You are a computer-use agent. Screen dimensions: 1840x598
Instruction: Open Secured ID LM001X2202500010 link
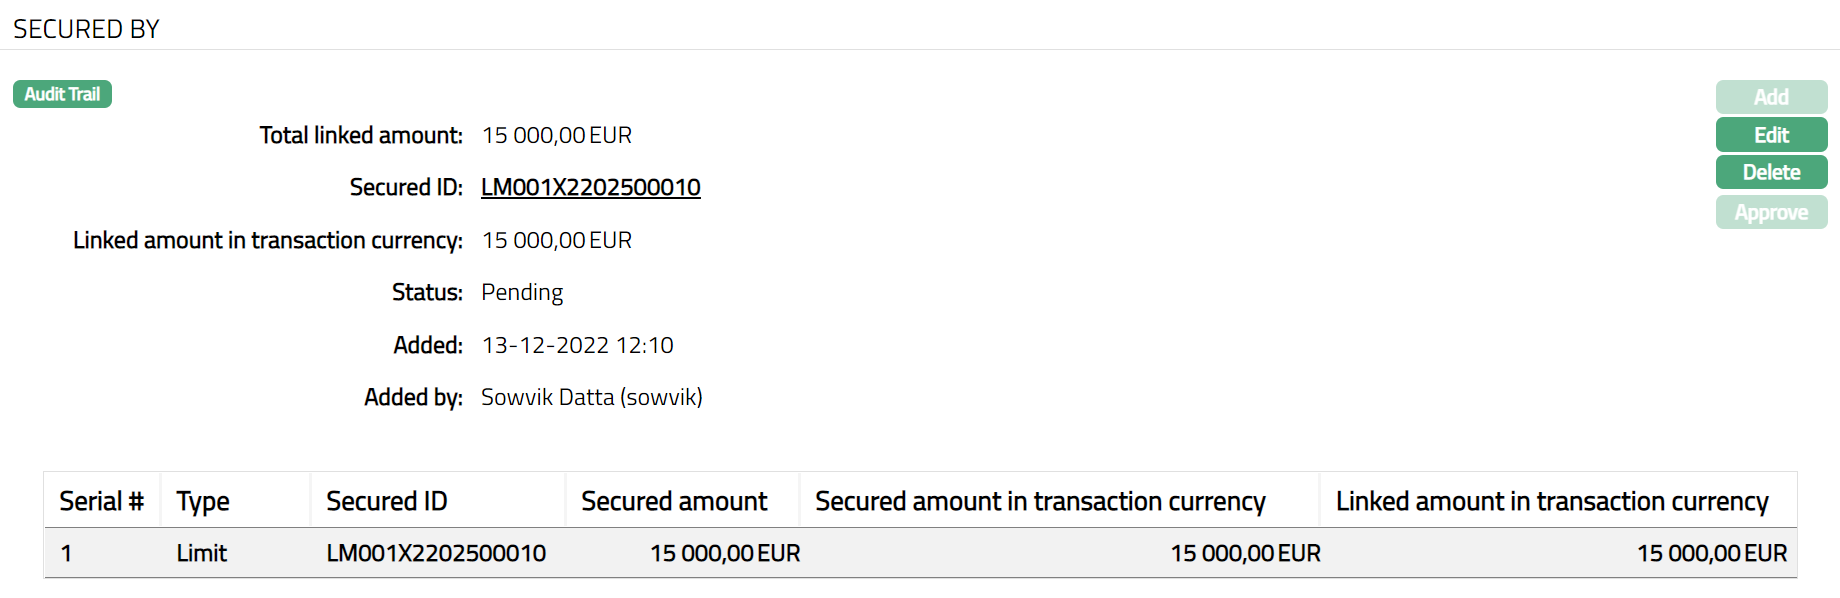590,187
